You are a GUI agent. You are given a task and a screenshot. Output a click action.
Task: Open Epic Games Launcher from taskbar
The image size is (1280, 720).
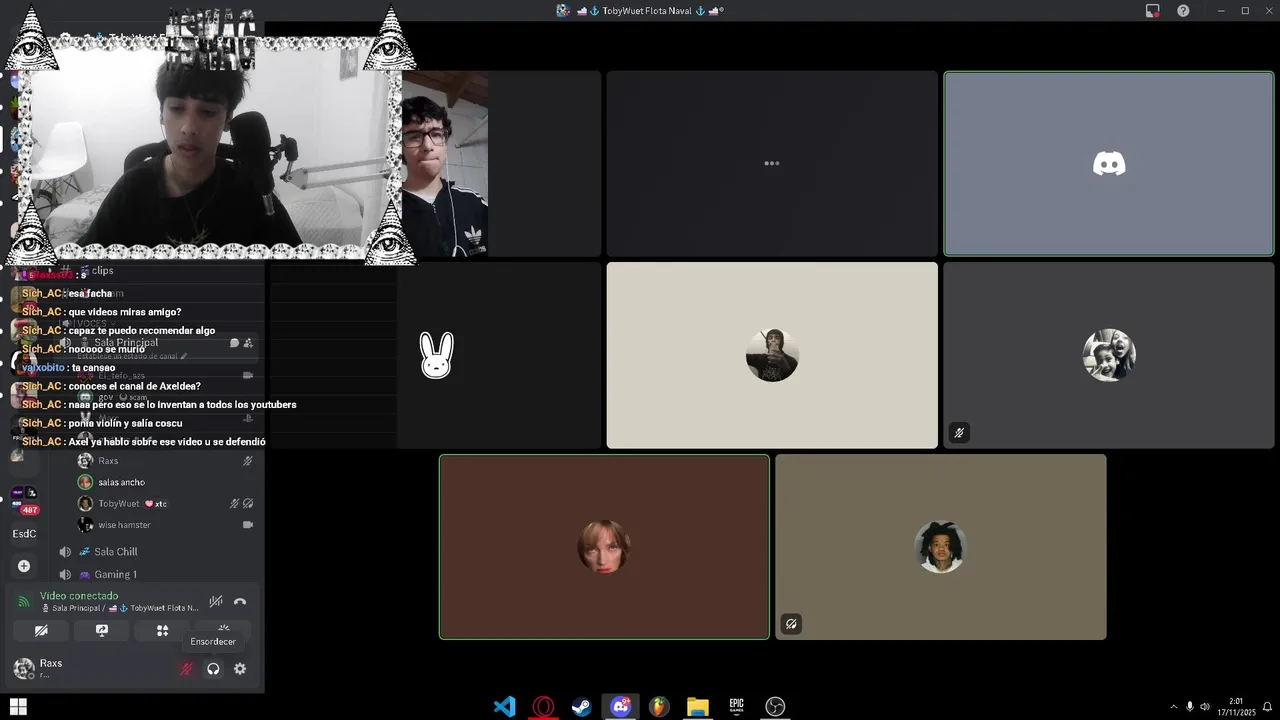pos(736,707)
